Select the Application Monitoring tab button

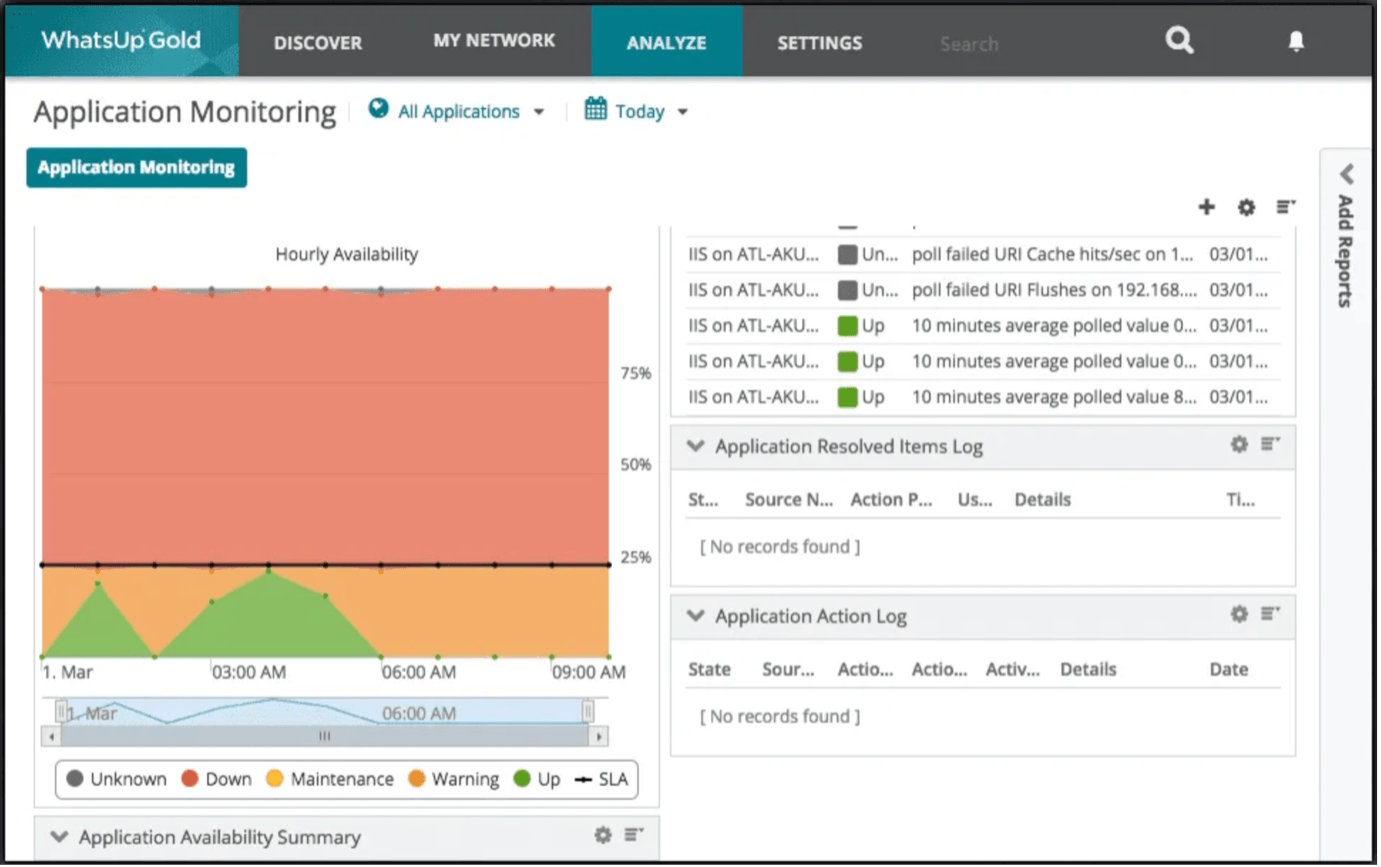(x=136, y=167)
